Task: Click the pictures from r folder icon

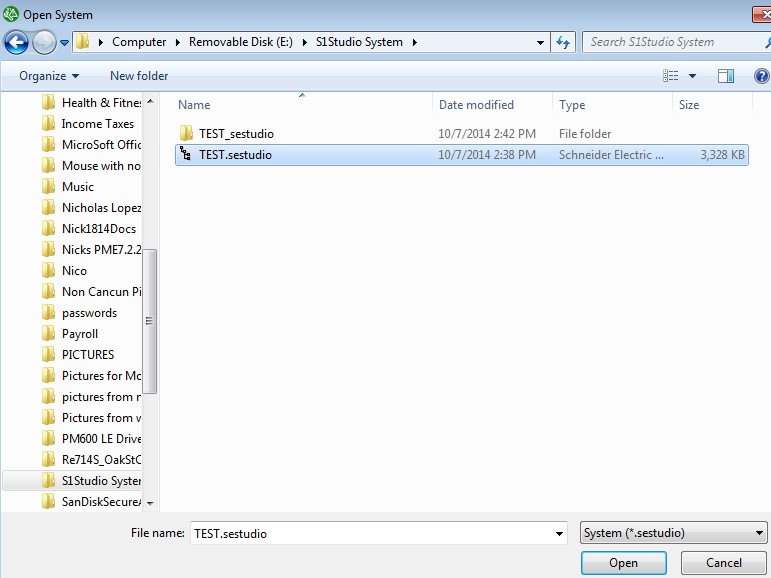Action: tap(48, 396)
